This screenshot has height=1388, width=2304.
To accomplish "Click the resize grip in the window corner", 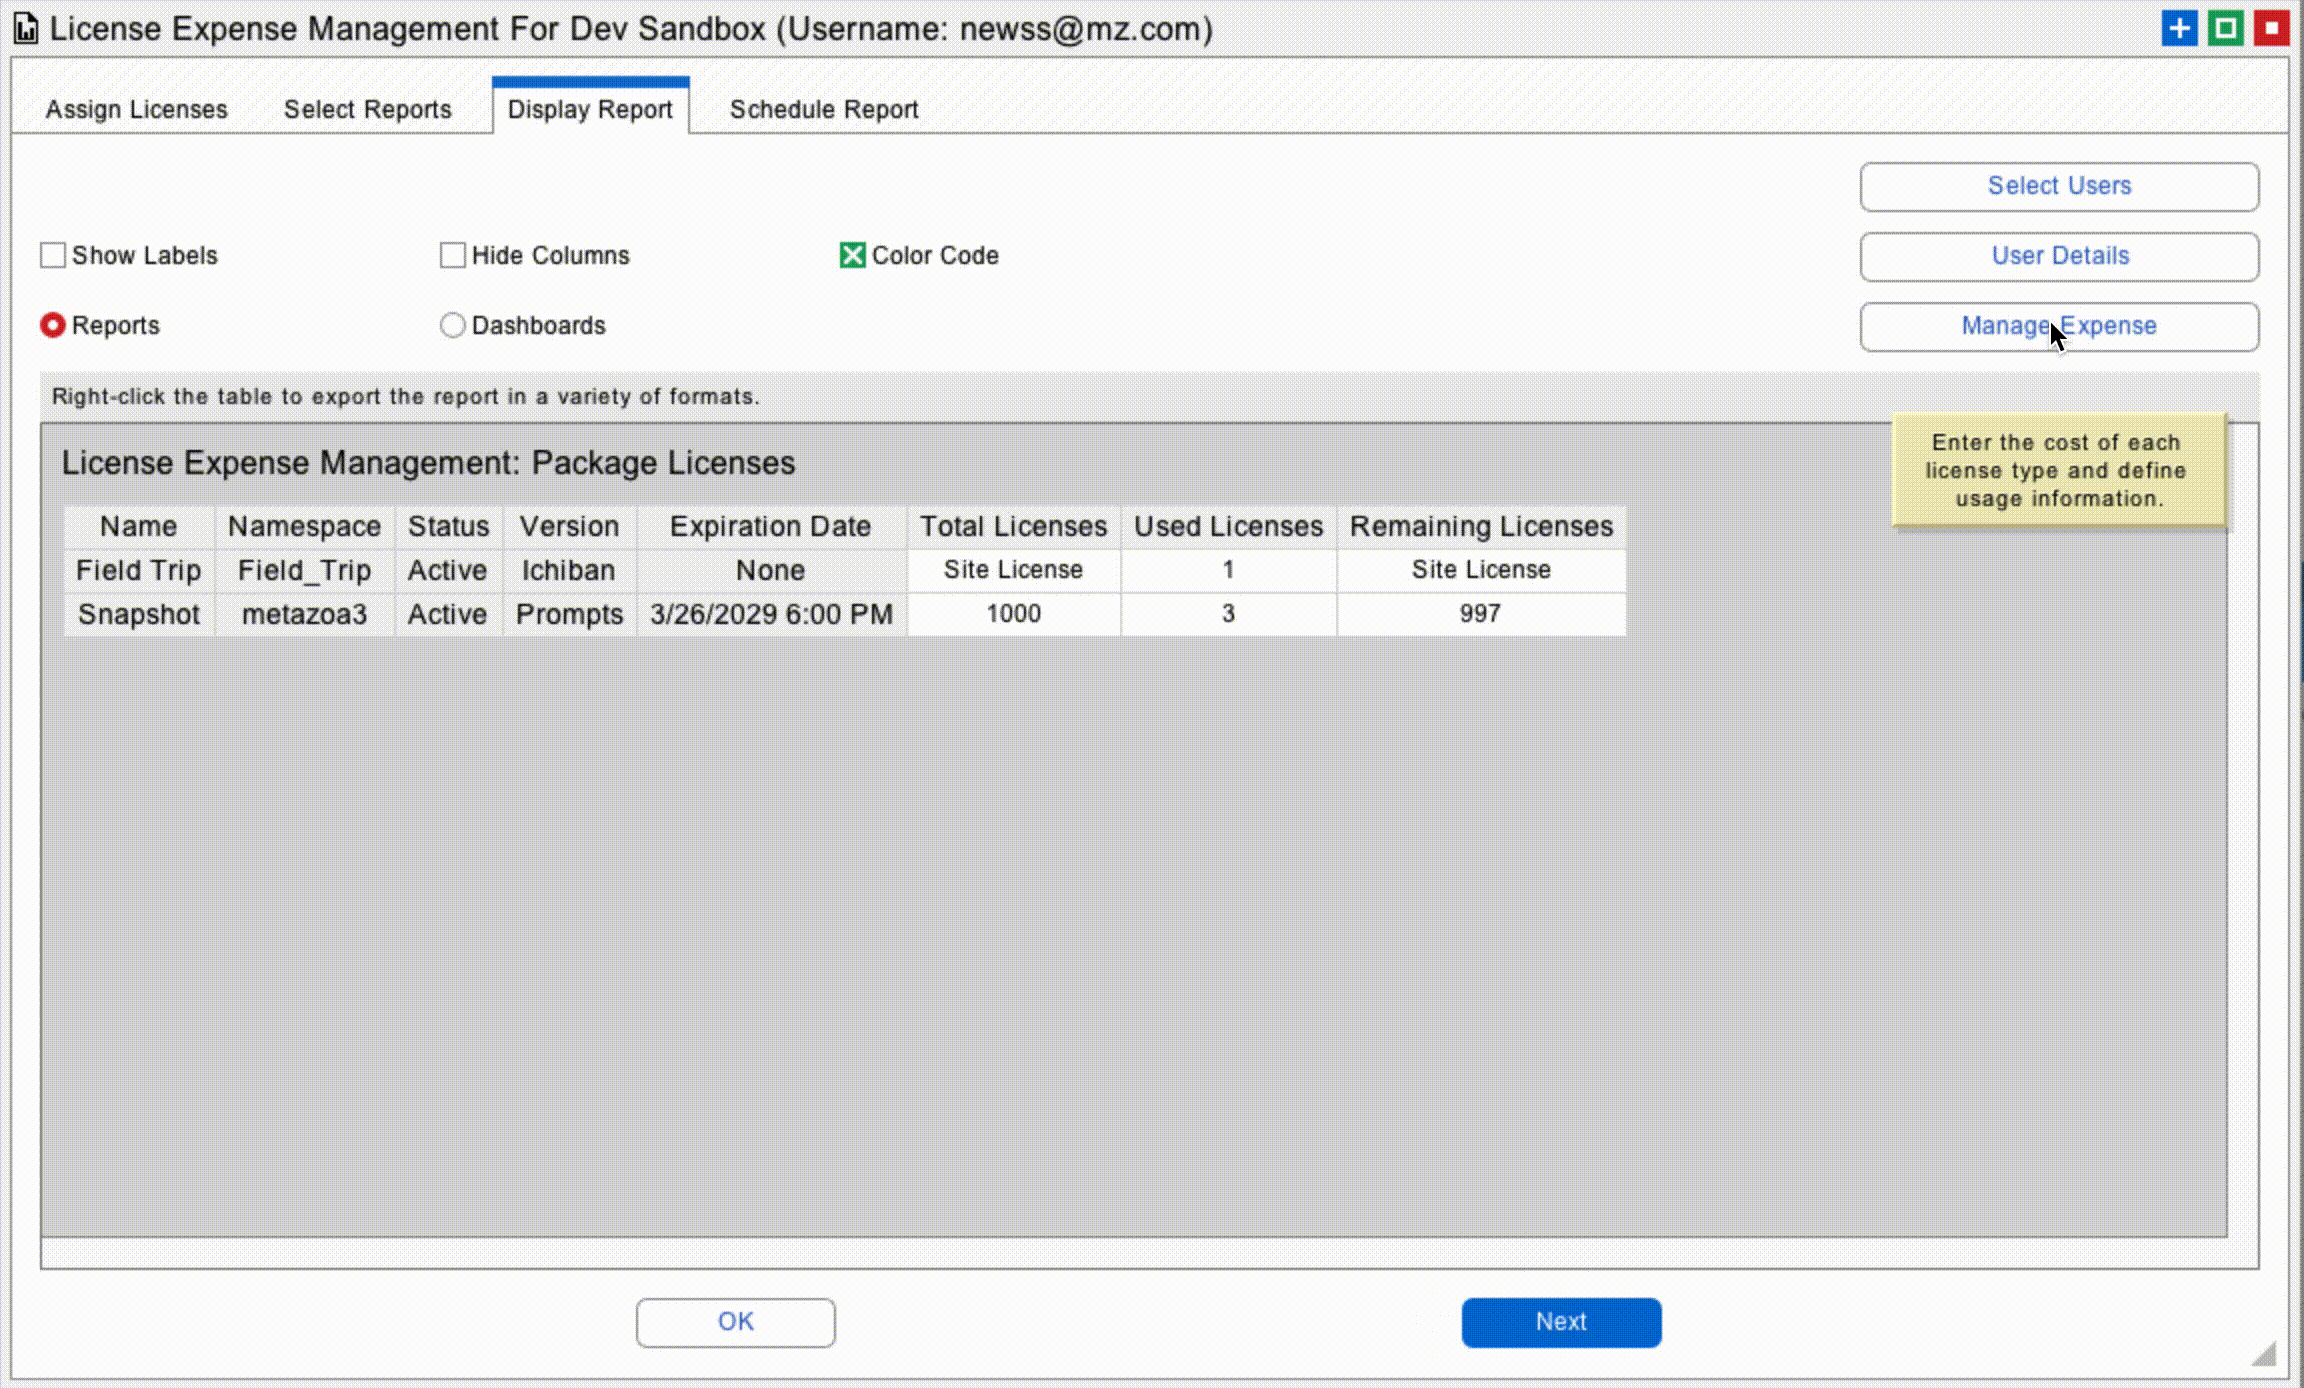I will point(2265,1353).
